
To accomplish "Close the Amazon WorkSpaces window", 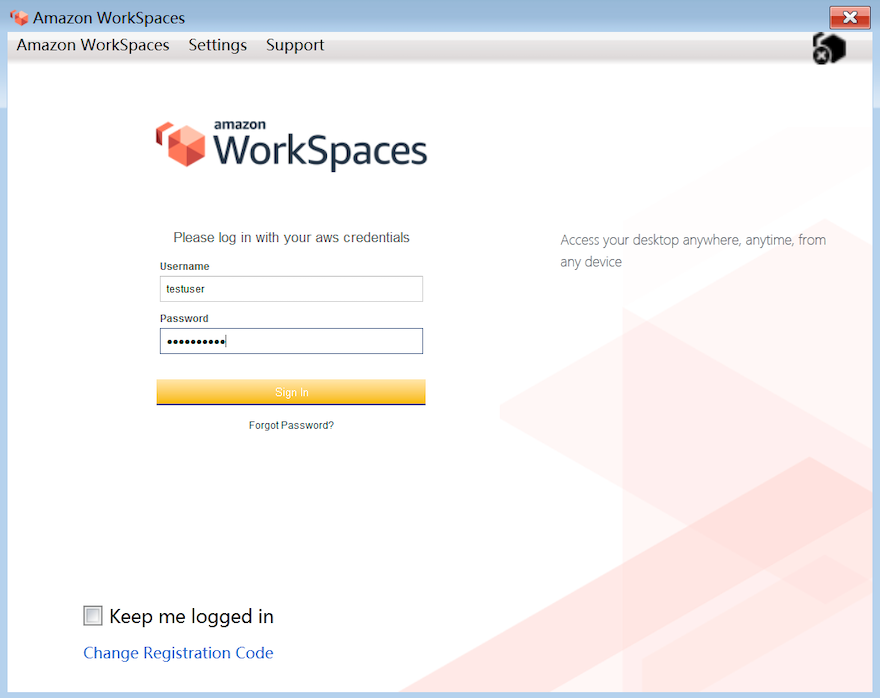I will (x=850, y=17).
